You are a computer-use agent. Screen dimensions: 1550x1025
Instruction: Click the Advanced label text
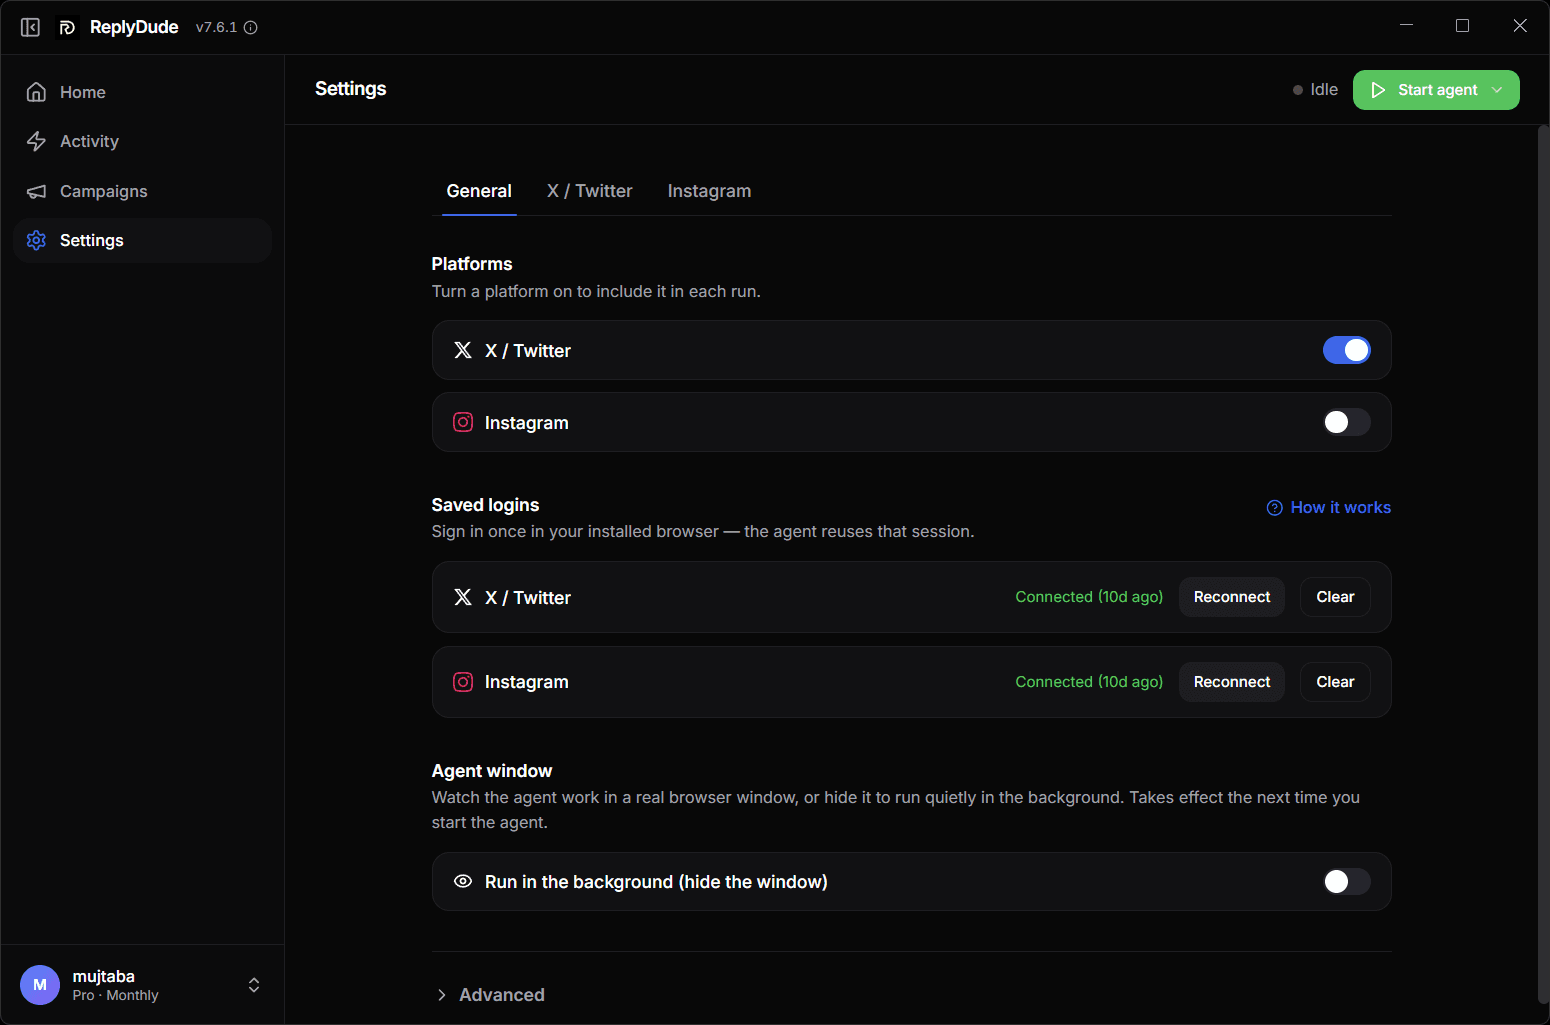[502, 995]
